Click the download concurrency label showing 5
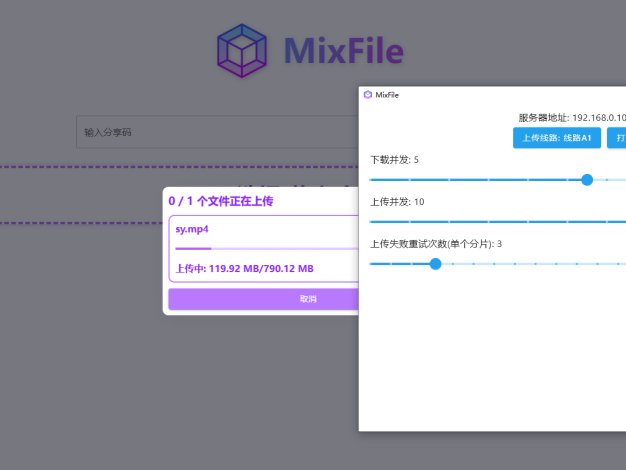The image size is (626, 470). 394,160
